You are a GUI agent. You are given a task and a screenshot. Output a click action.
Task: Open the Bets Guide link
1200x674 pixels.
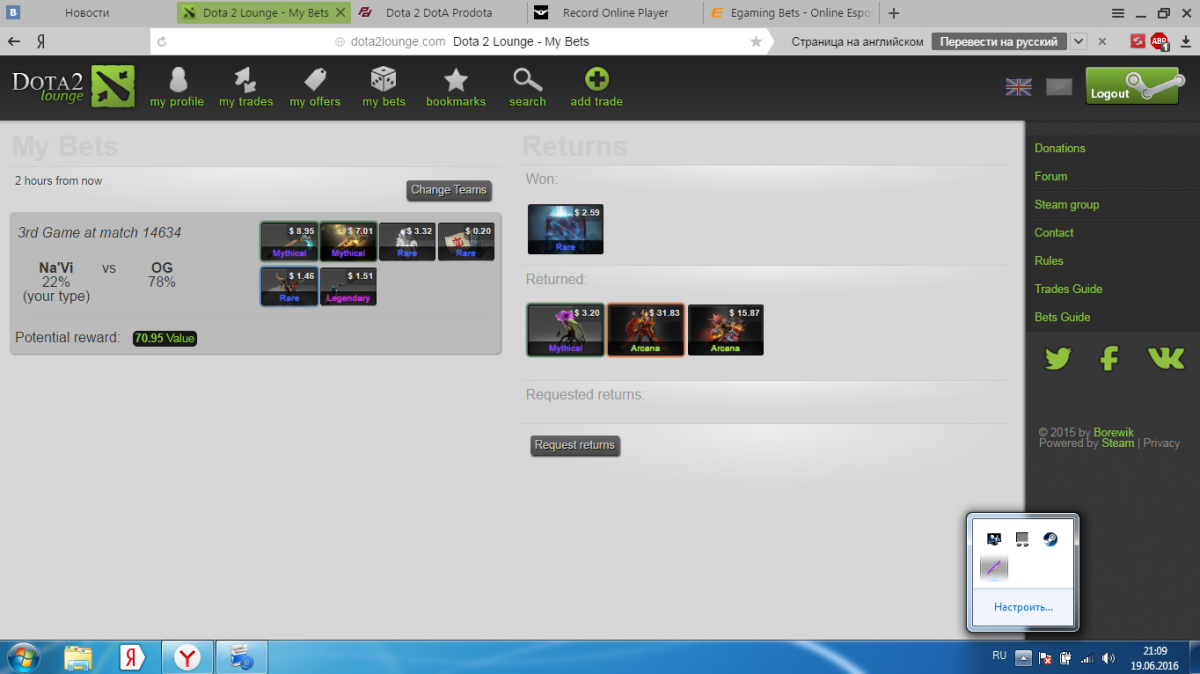(x=1063, y=316)
